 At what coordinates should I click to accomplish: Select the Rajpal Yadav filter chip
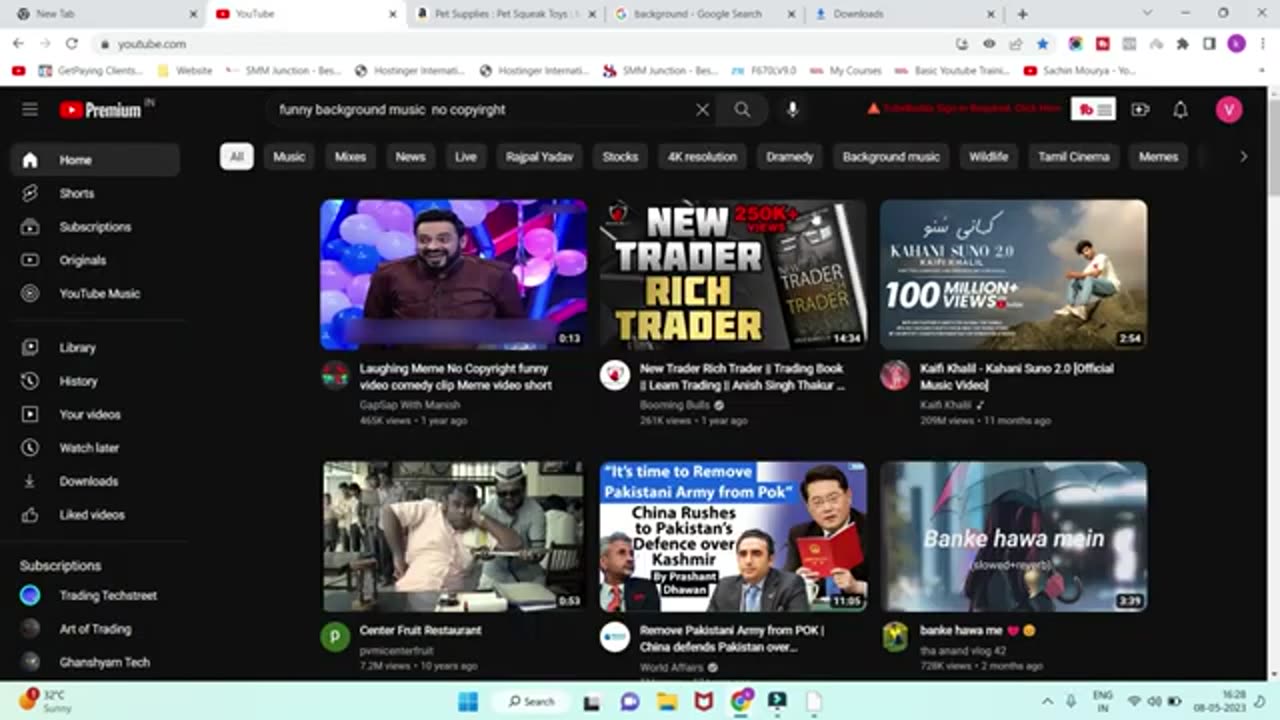pyautogui.click(x=539, y=157)
